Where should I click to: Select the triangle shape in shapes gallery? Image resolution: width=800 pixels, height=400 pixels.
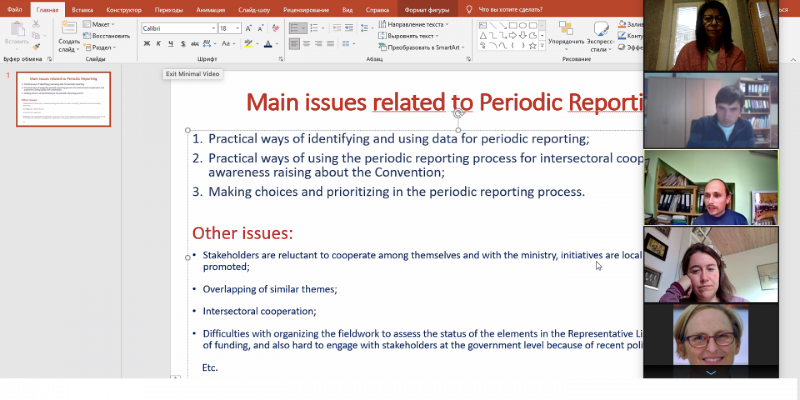click(483, 35)
